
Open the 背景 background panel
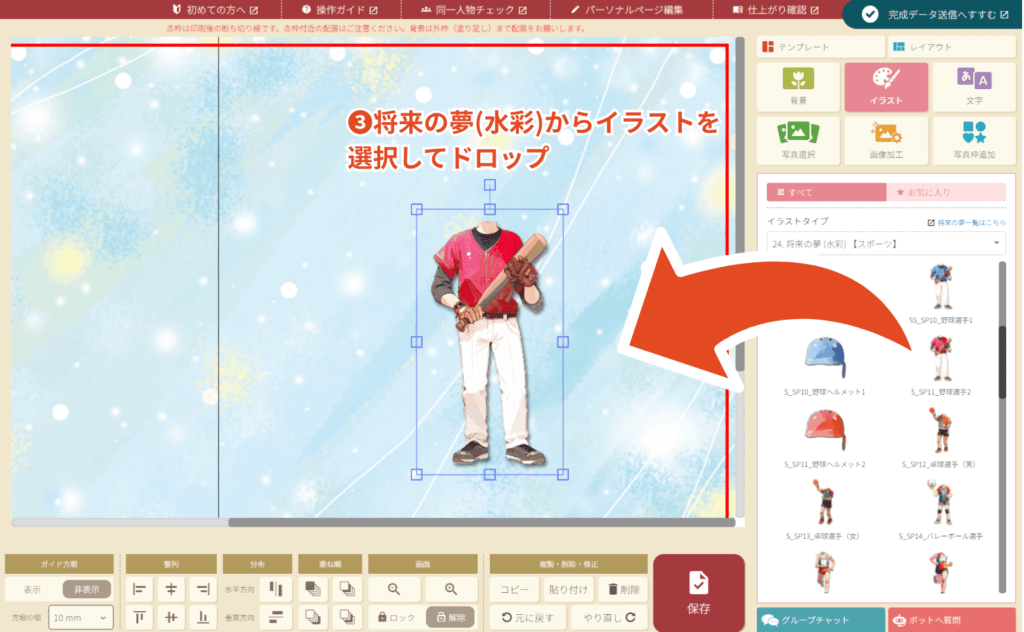797,87
